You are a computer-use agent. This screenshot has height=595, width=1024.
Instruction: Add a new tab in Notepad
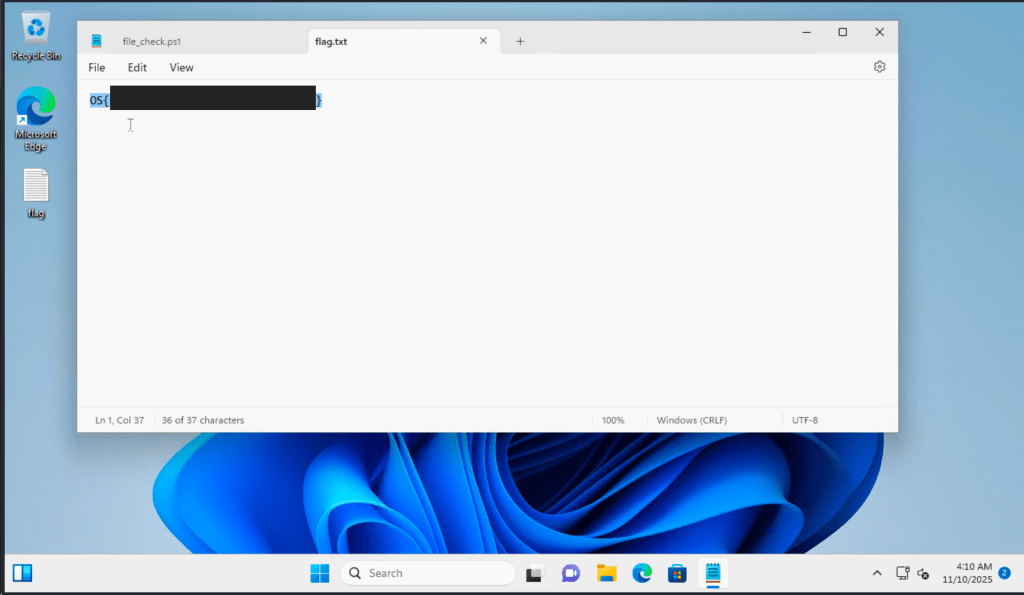pos(520,41)
